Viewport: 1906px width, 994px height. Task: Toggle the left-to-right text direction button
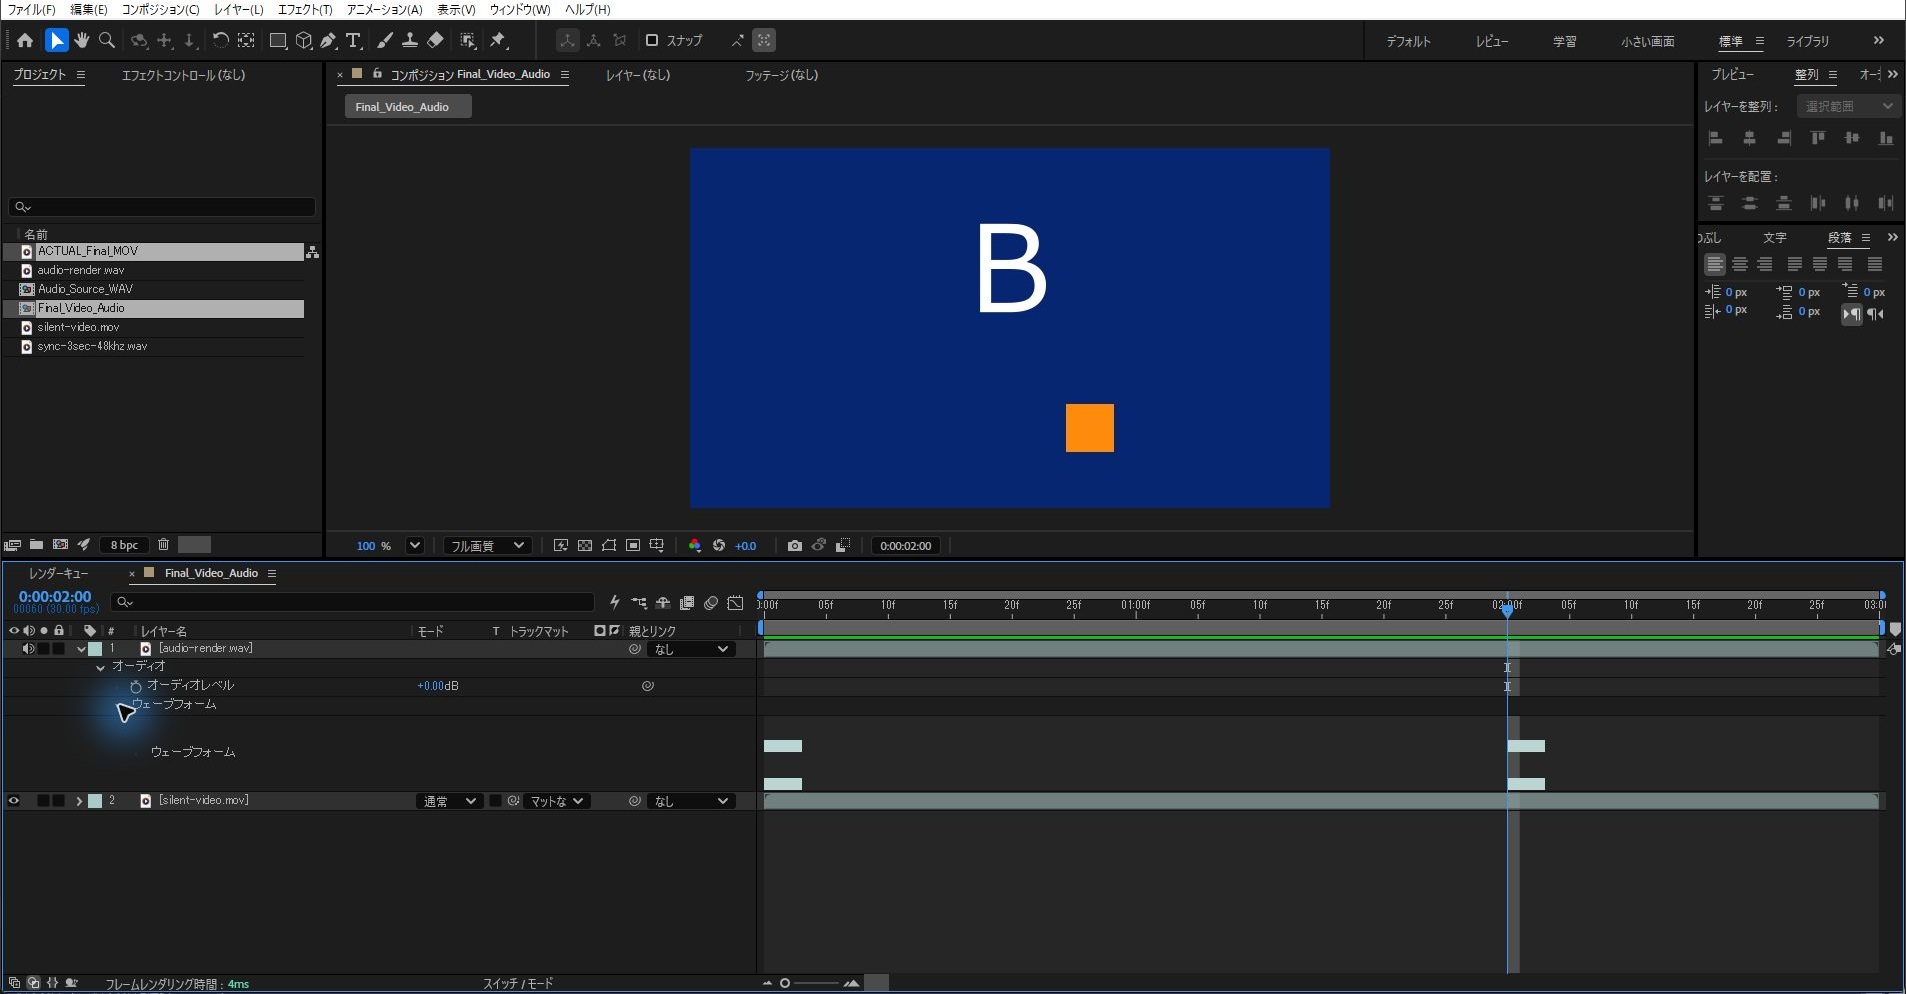[1851, 314]
